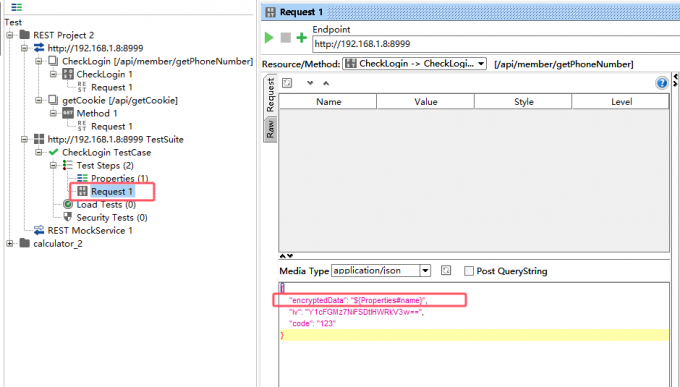Switch to the Request vertical tab
Viewport: 680px width, 387px height.
coord(270,95)
